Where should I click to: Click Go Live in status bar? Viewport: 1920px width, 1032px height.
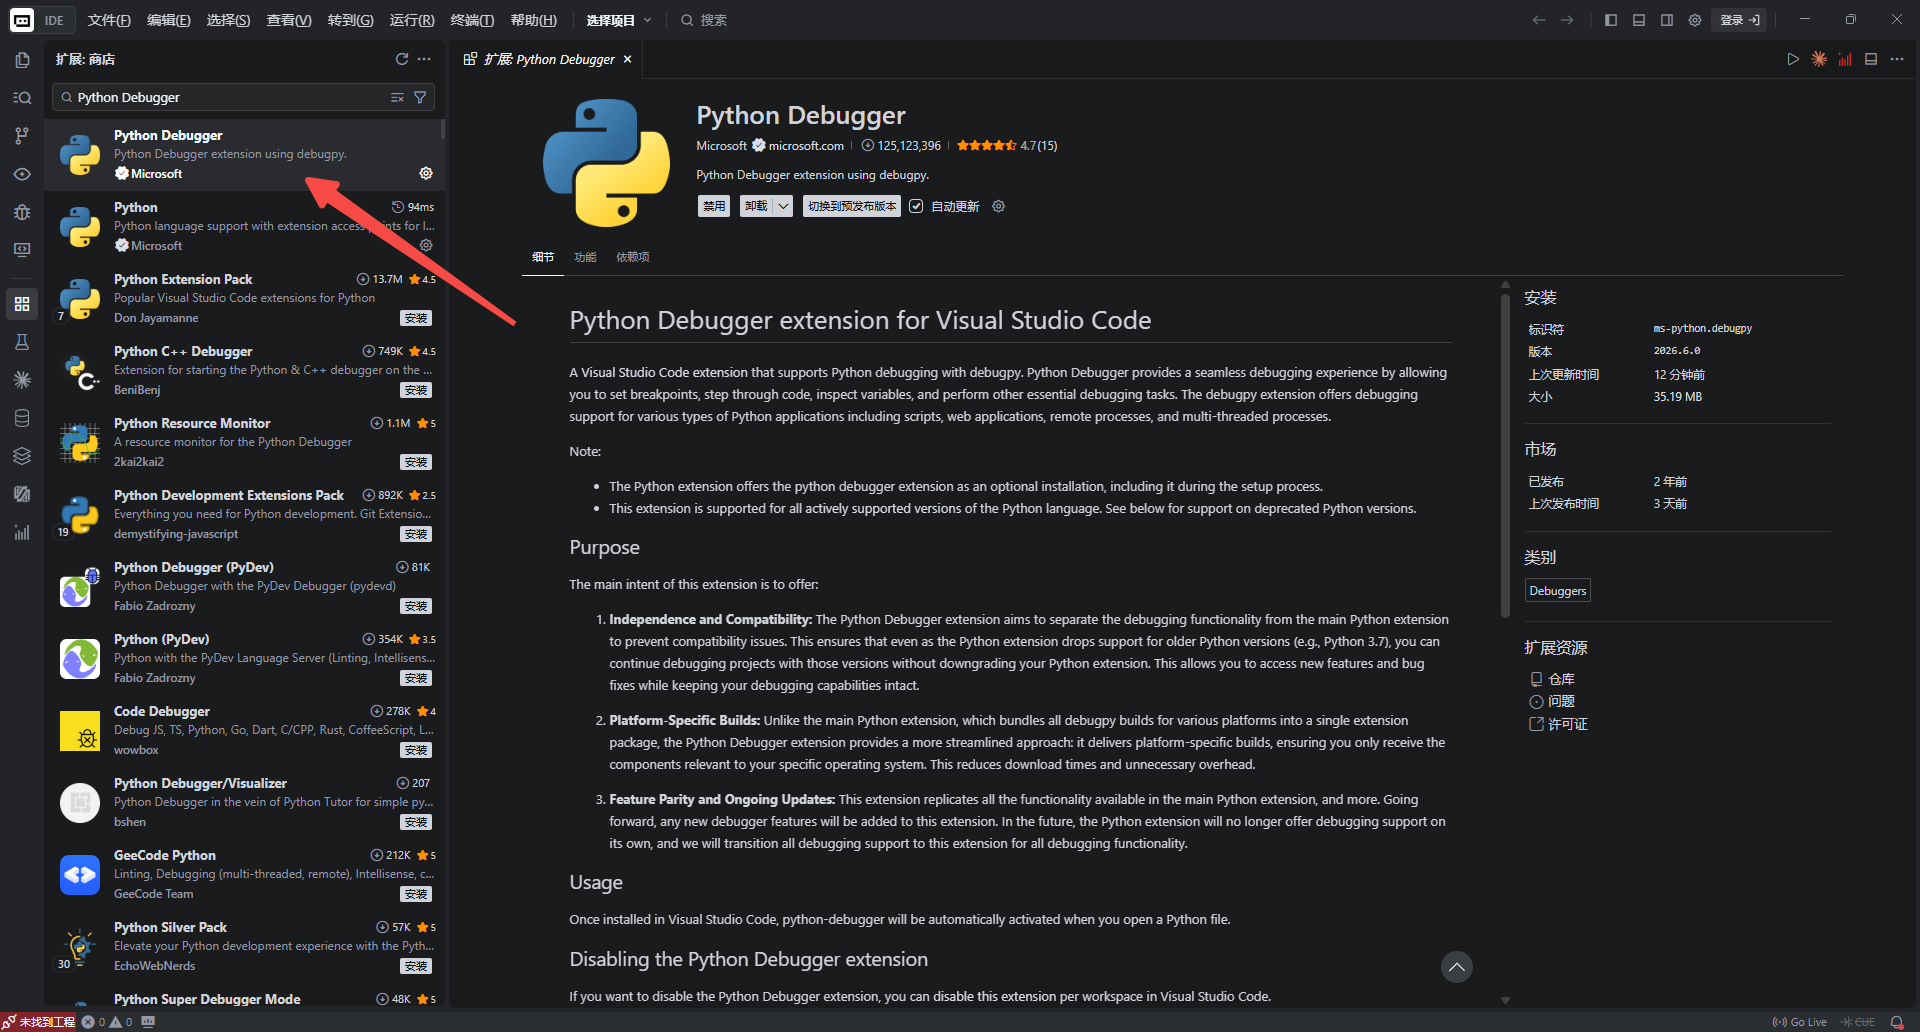point(1800,1022)
